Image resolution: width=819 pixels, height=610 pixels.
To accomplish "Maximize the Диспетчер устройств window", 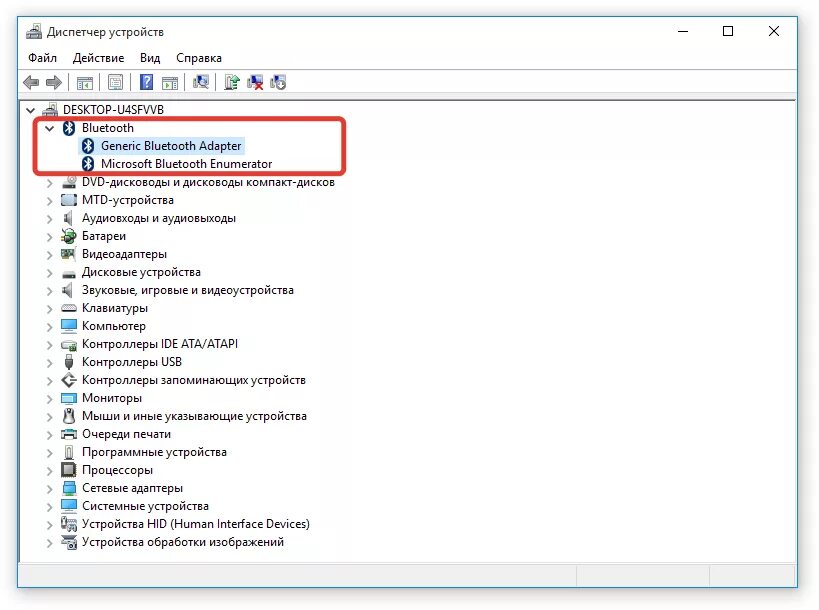I will (x=728, y=31).
